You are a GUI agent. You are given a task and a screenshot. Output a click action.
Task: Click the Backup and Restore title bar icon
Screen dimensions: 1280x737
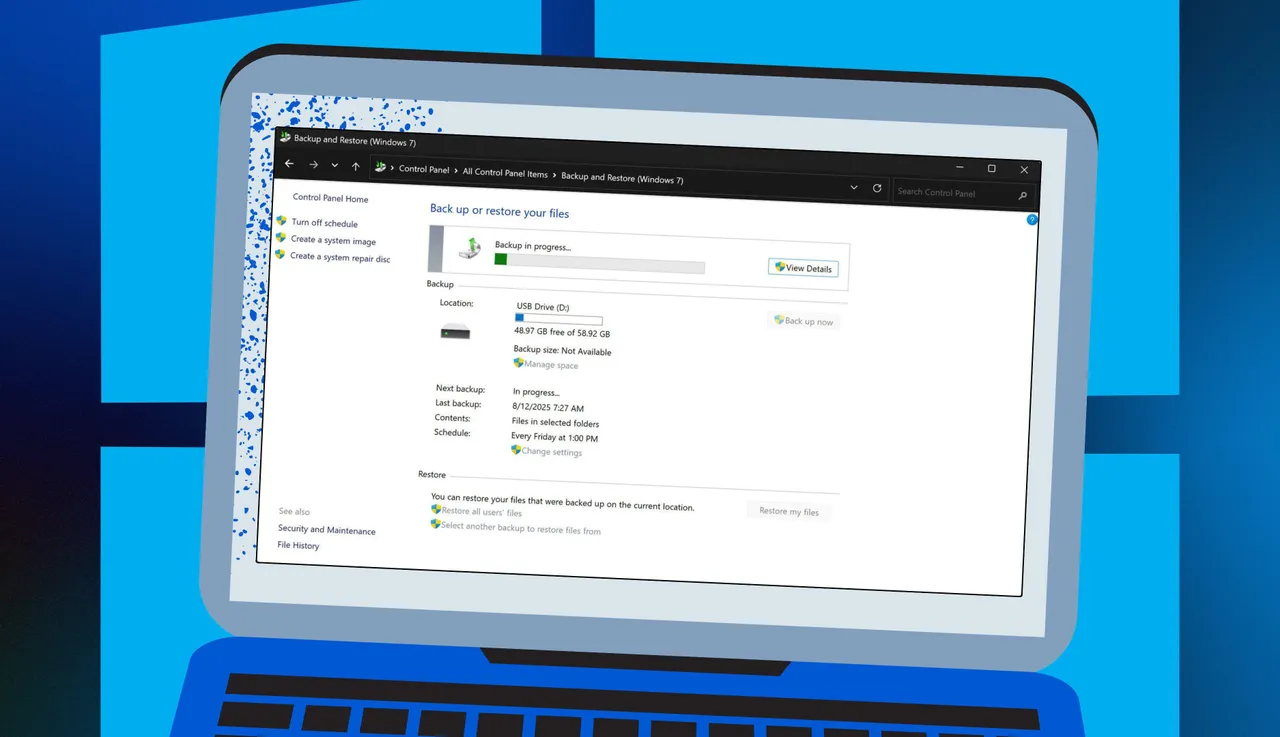click(285, 137)
